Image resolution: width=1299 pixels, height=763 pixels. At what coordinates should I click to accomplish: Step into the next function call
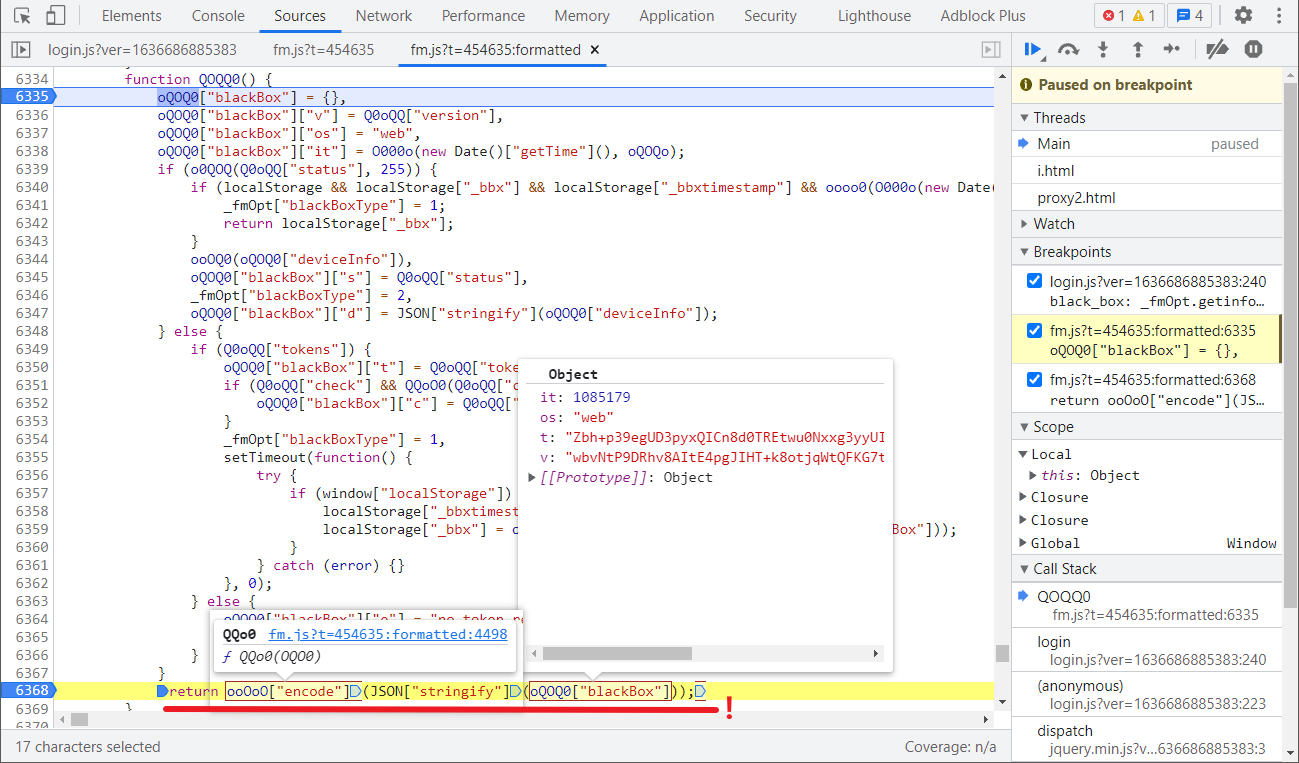click(x=1103, y=49)
